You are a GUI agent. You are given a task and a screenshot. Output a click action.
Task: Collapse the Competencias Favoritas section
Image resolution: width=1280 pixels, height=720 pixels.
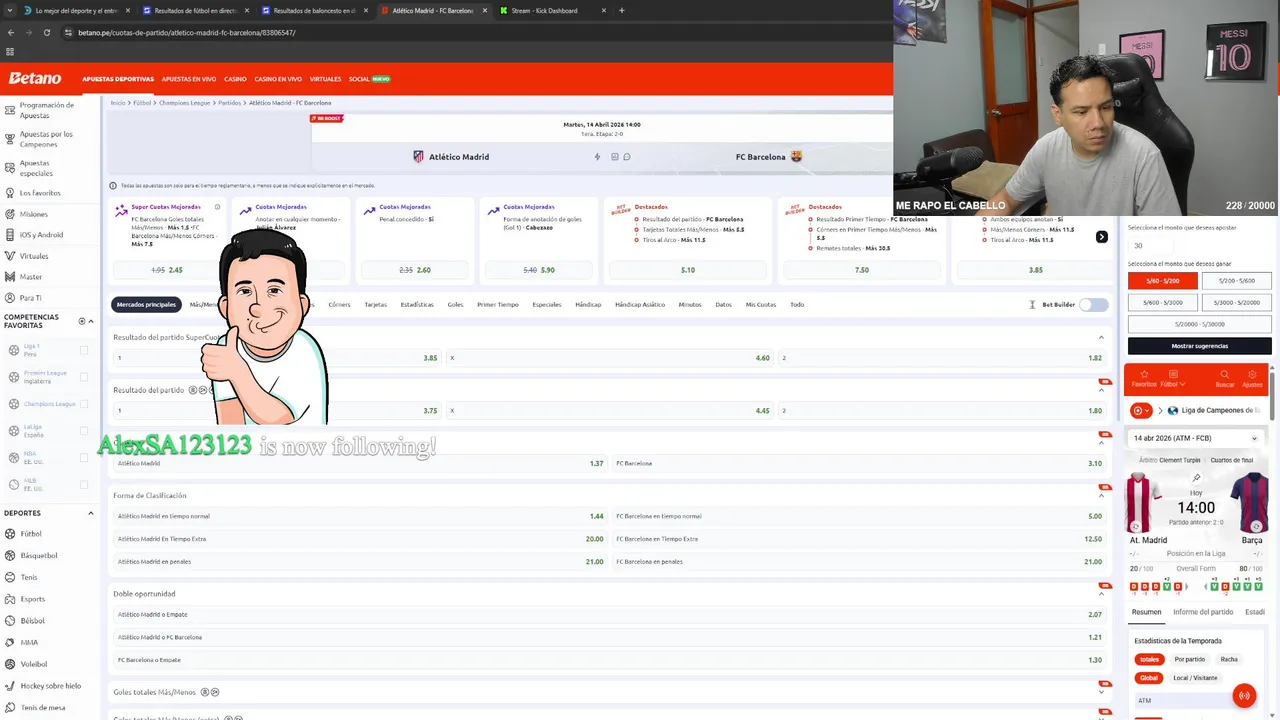pyautogui.click(x=91, y=321)
